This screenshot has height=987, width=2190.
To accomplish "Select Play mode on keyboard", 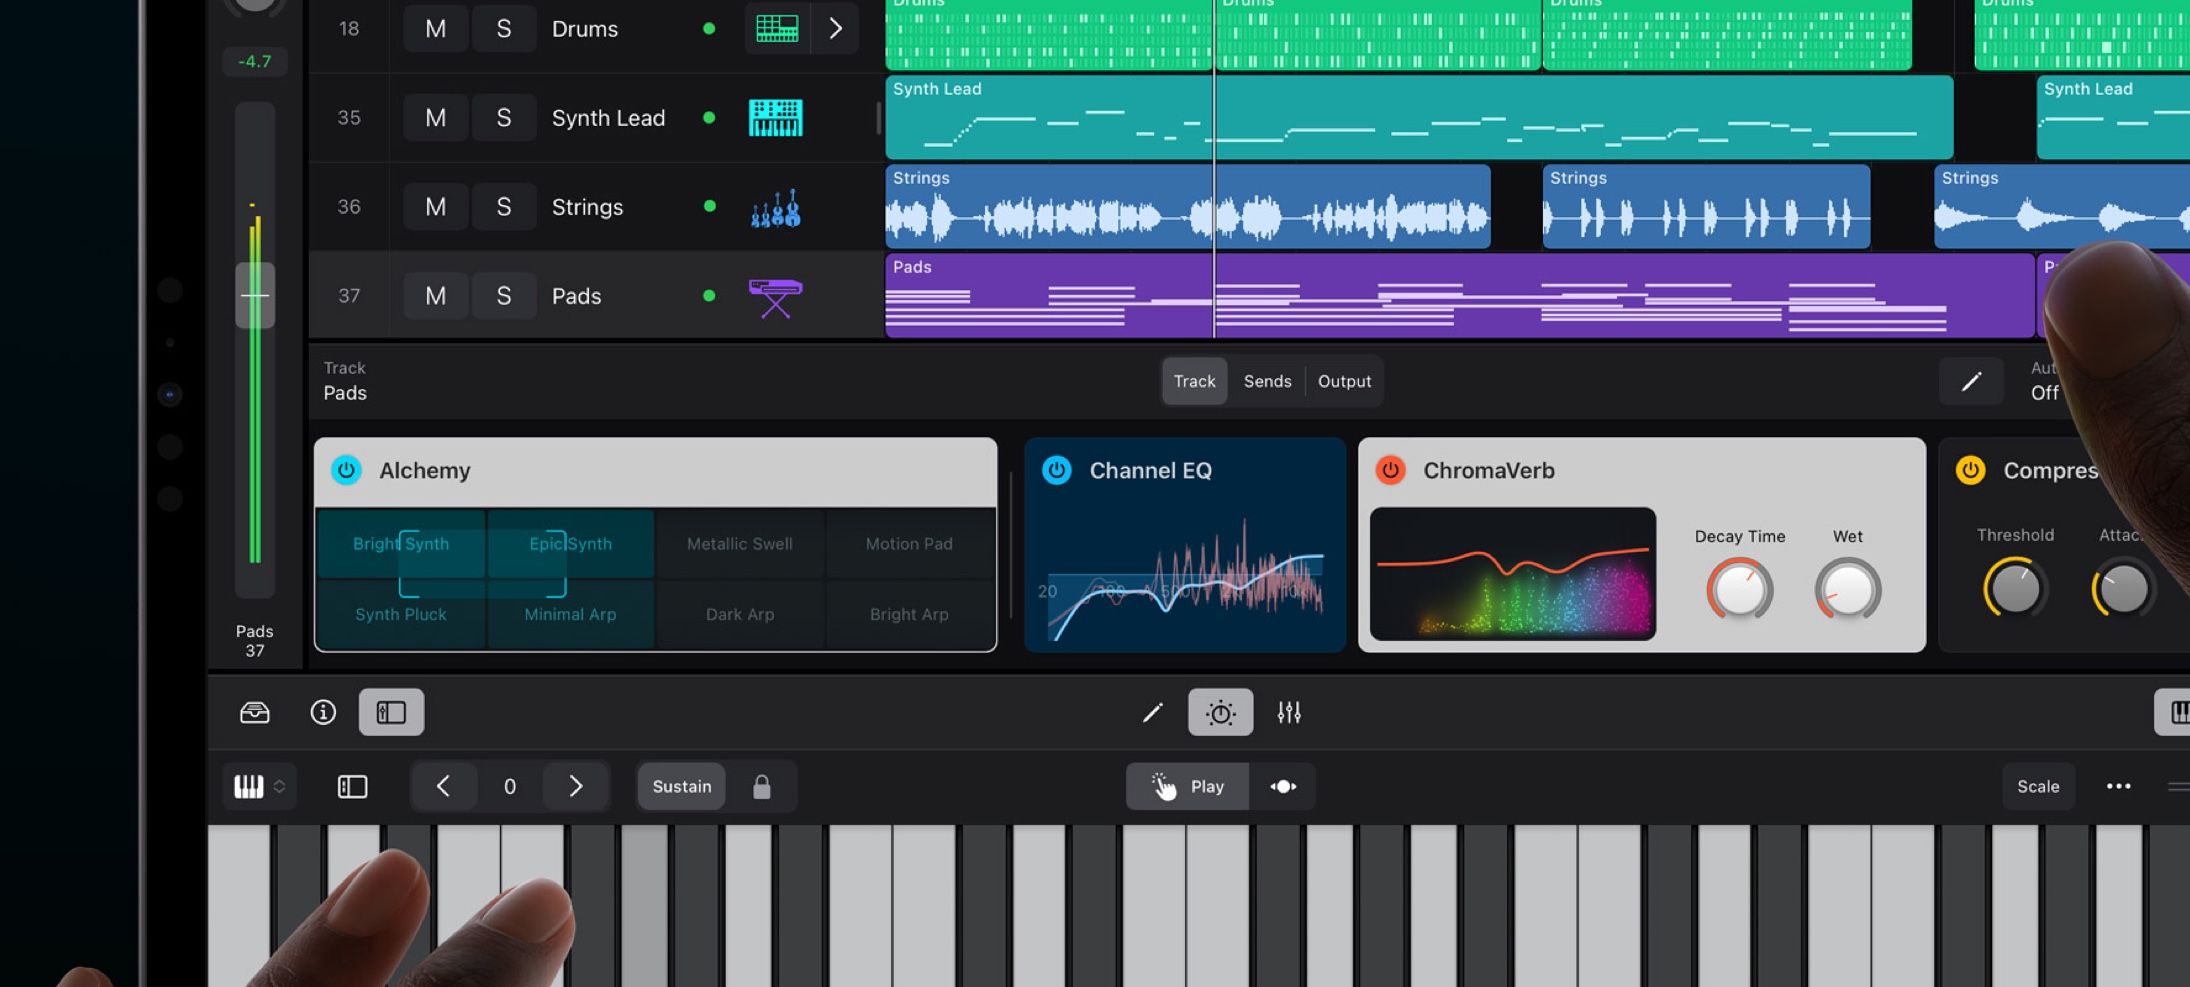I will coord(1188,787).
